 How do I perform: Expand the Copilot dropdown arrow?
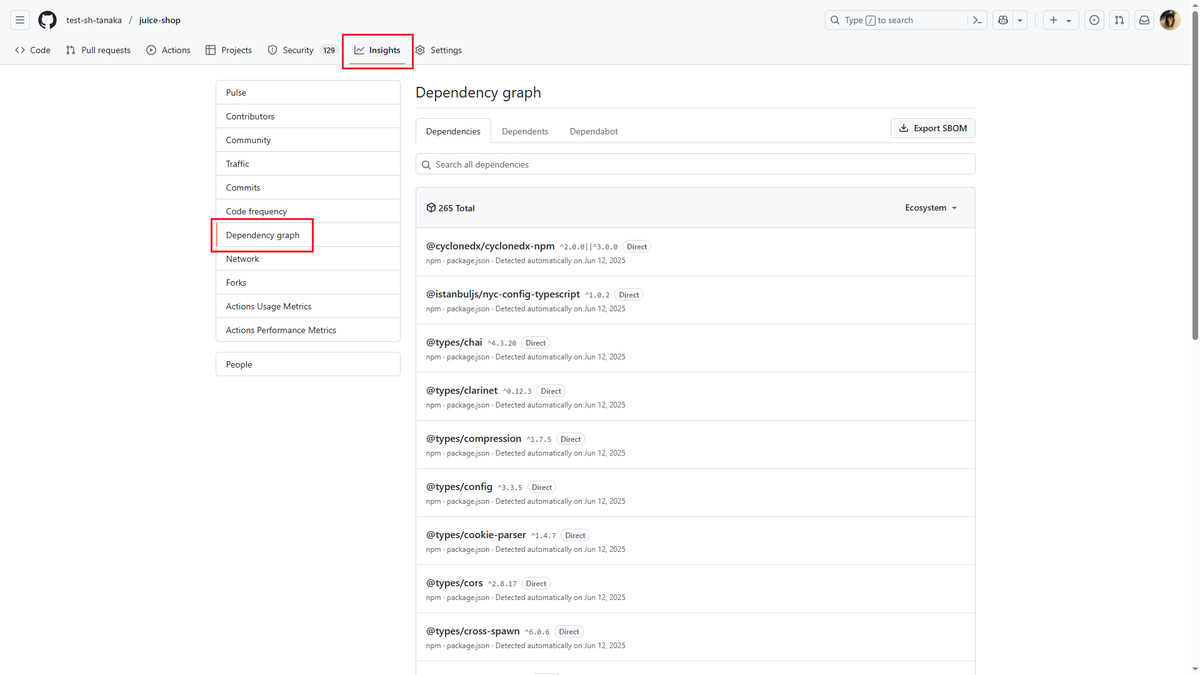point(1020,20)
